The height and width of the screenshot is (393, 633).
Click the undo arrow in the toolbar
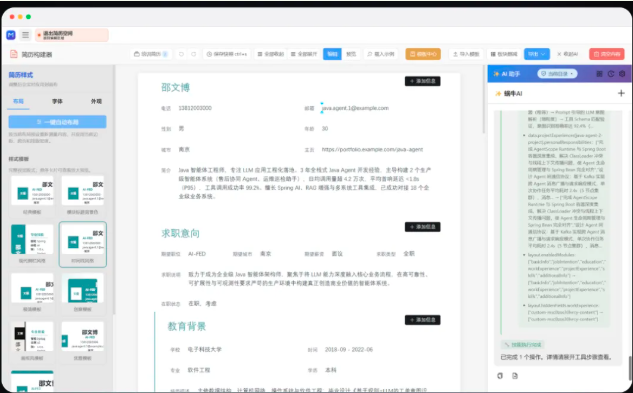pyautogui.click(x=181, y=54)
